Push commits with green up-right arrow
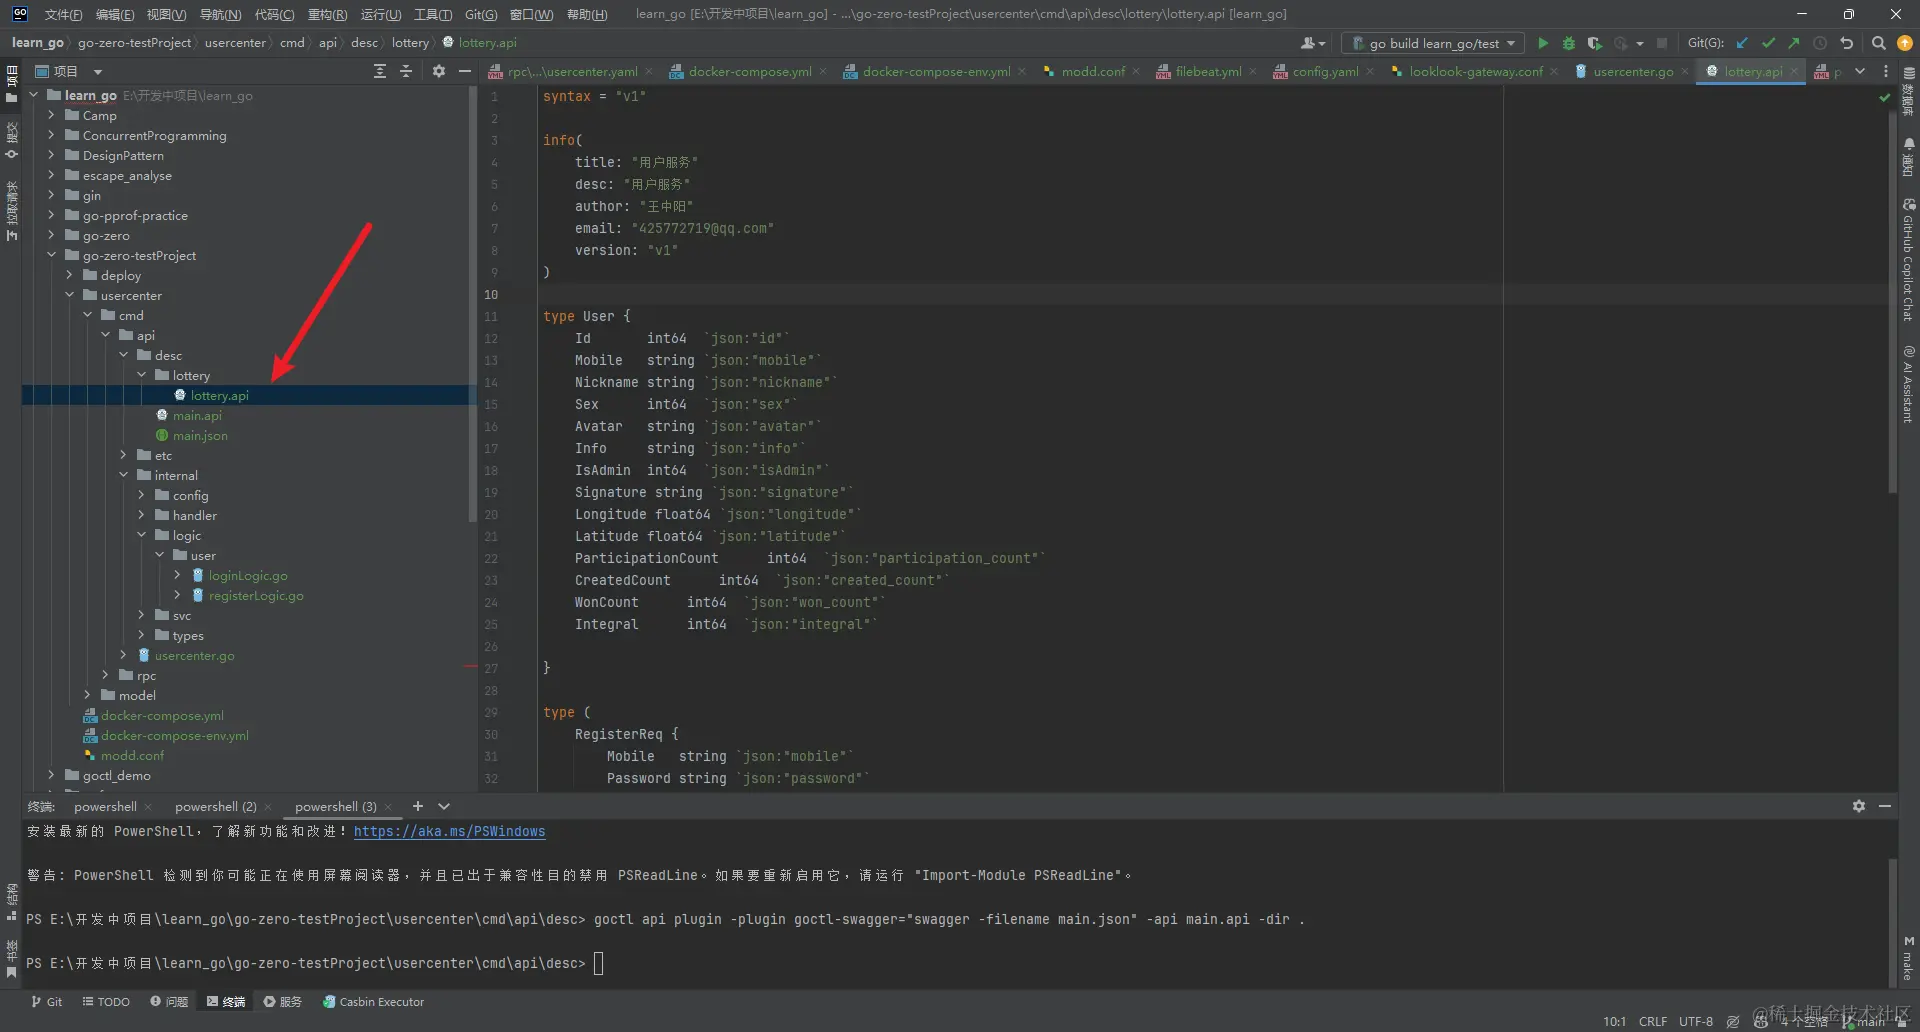1920x1032 pixels. 1794,43
